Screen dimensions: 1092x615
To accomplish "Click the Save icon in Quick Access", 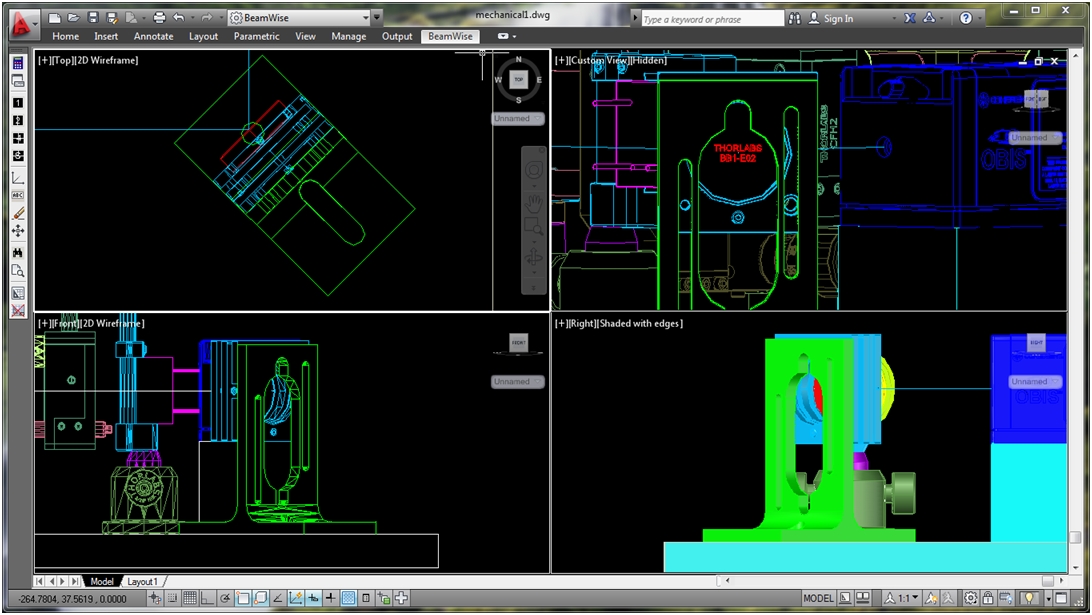I will tap(92, 18).
